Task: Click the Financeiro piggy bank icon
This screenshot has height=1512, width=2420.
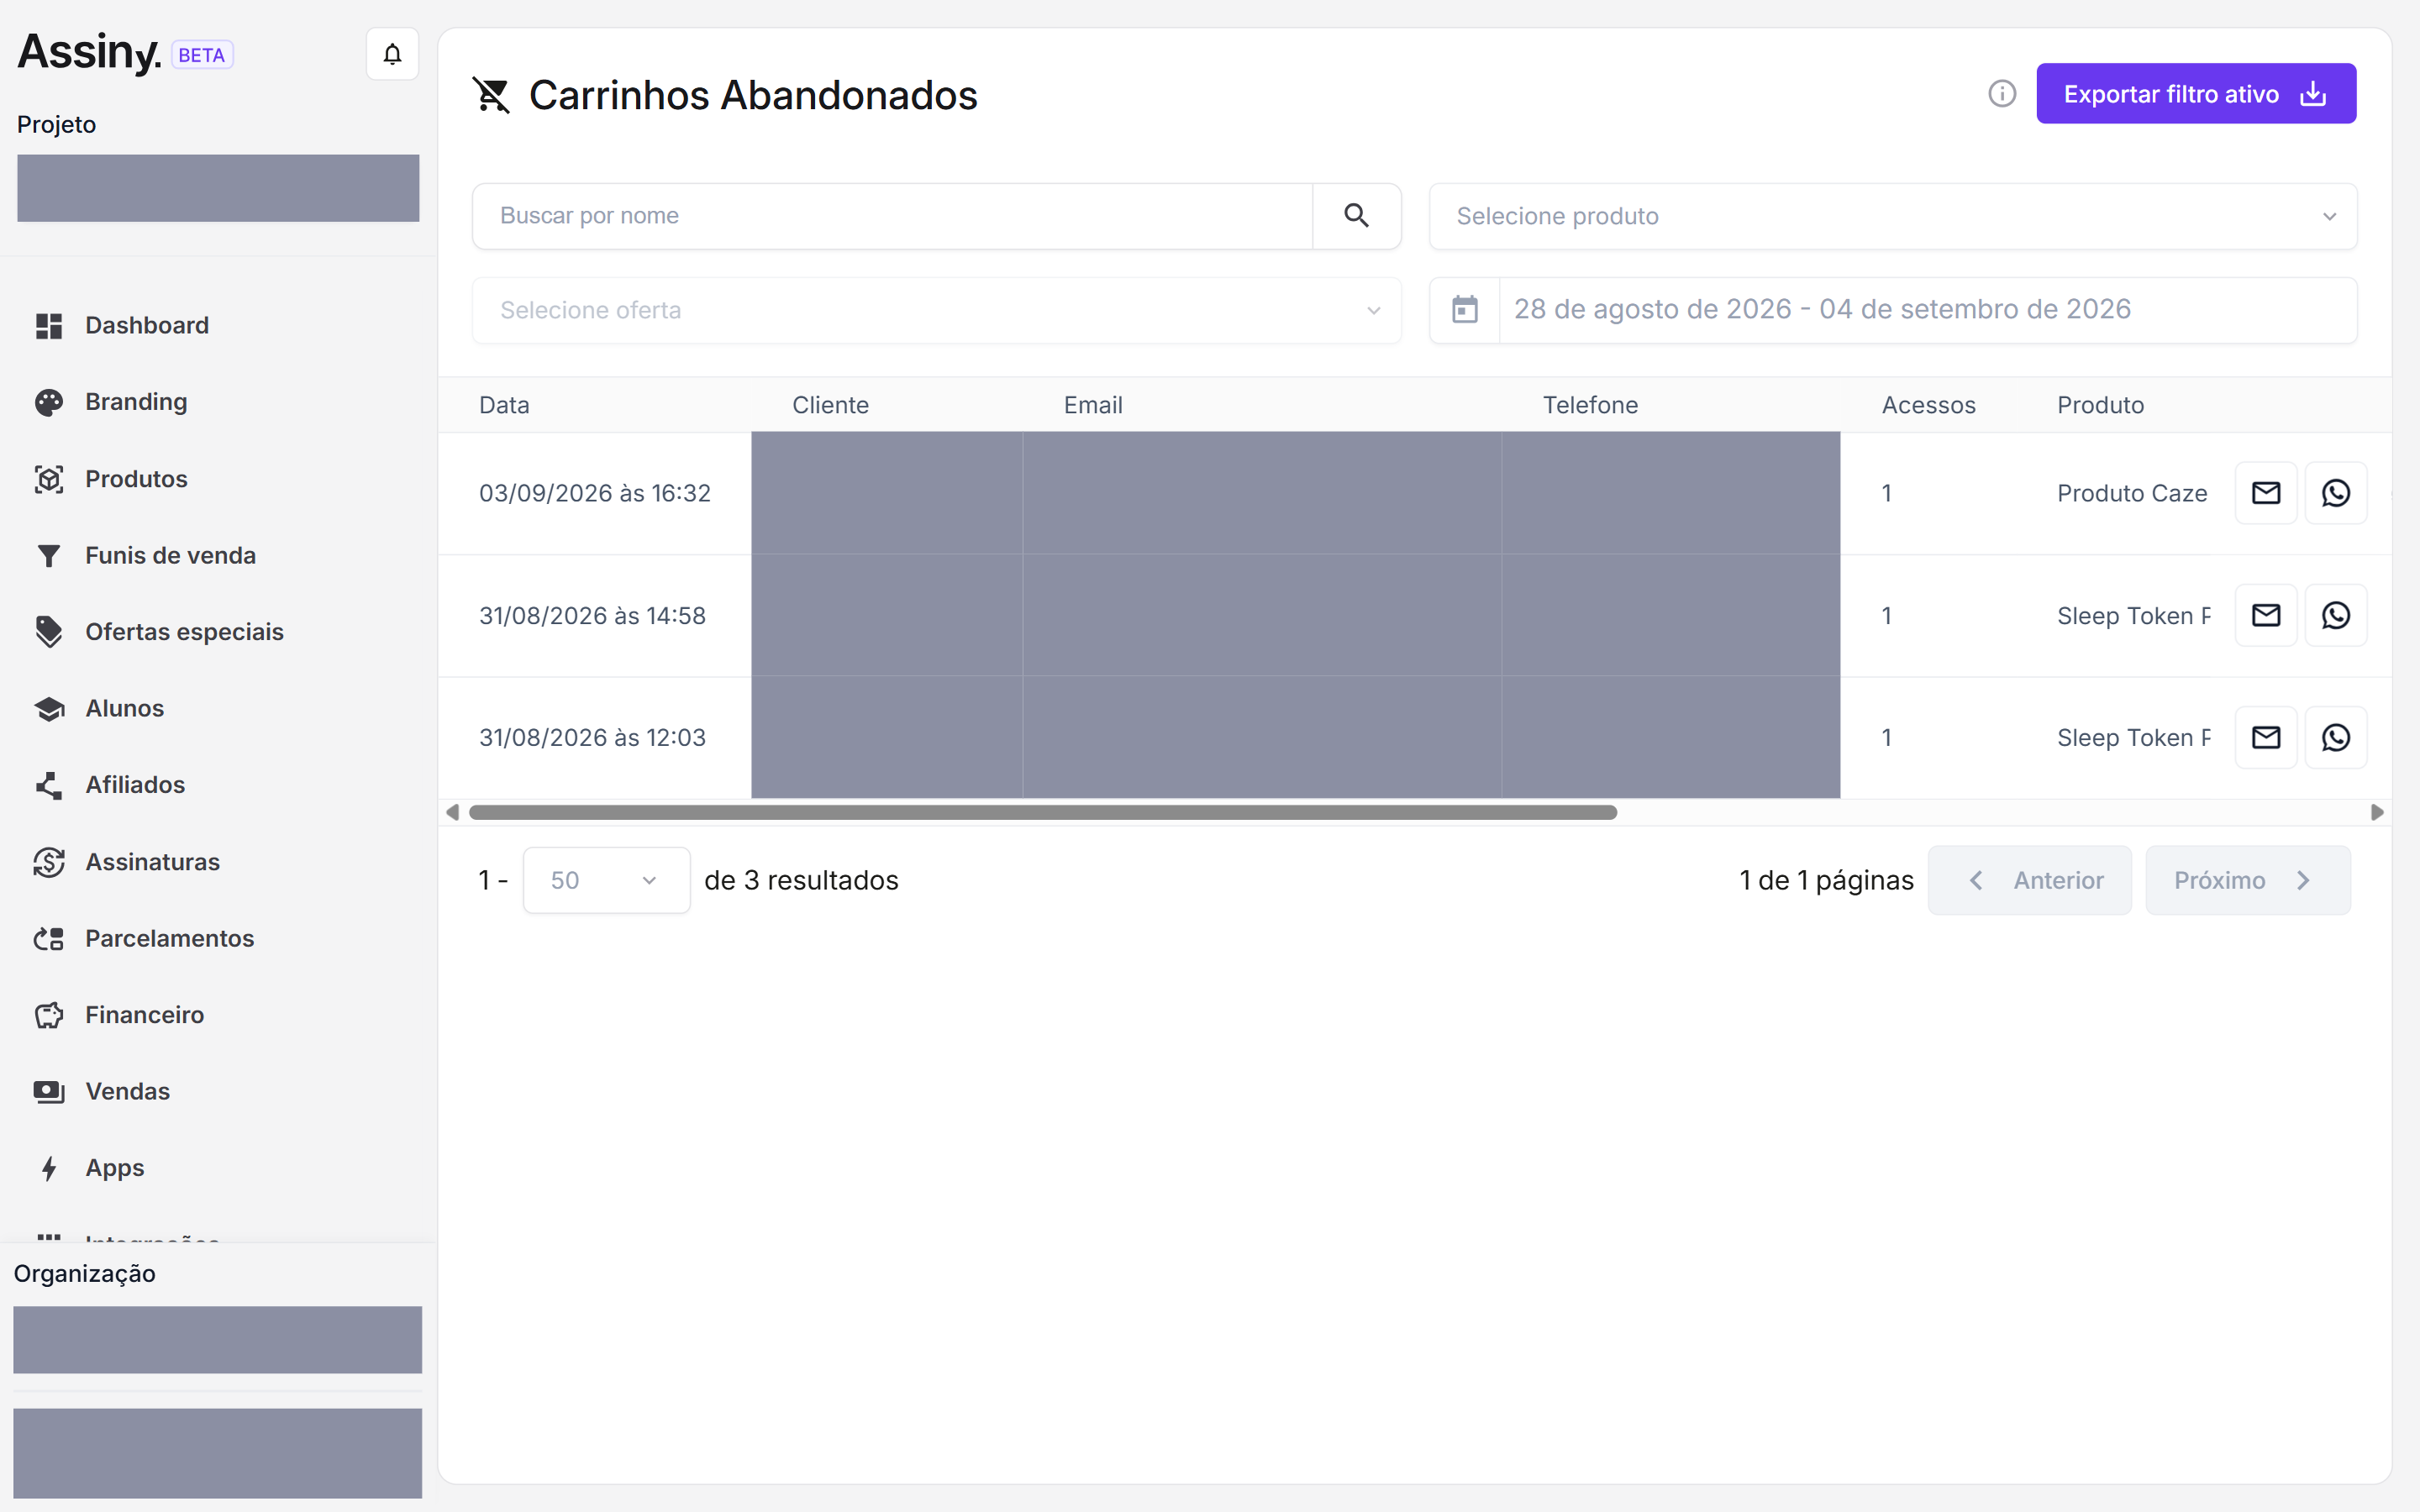Action: 49,1015
